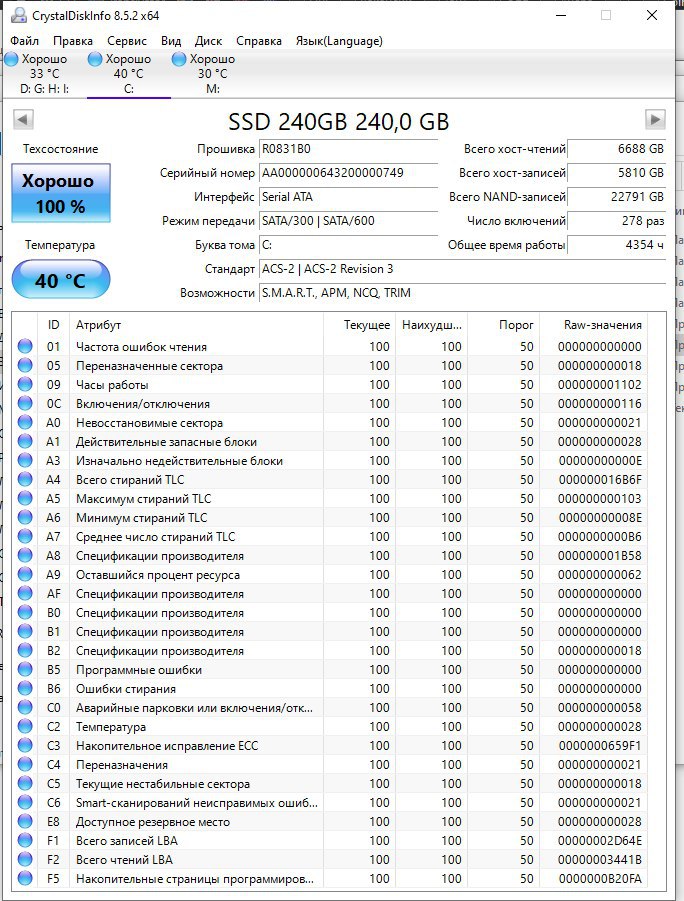Click the Хорошо 100 % health status button

pyautogui.click(x=61, y=193)
